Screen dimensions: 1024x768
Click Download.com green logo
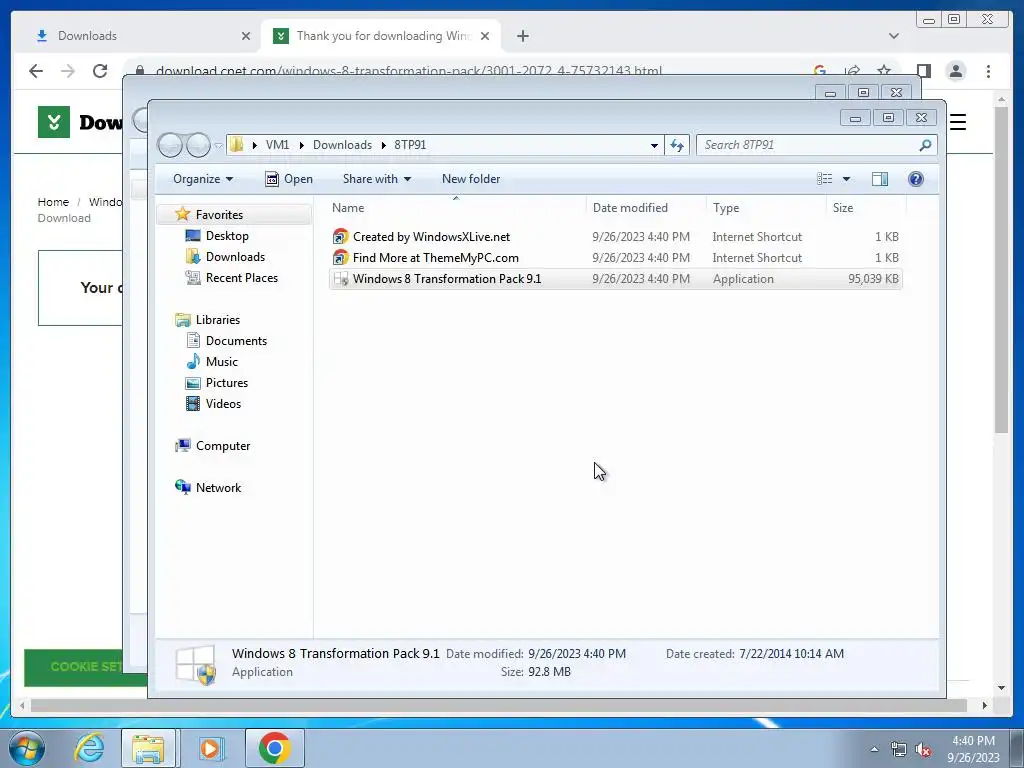(54, 122)
